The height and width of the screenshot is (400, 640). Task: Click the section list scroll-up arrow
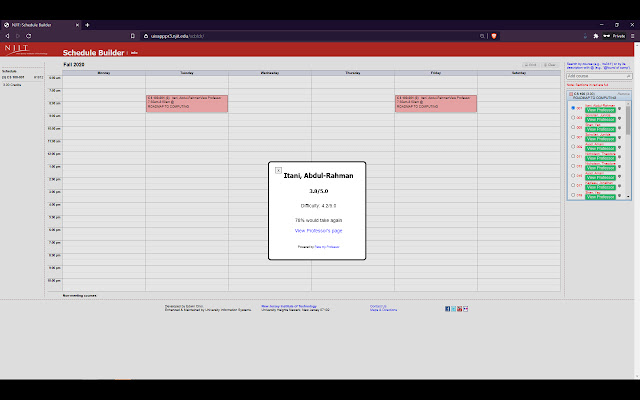click(628, 104)
